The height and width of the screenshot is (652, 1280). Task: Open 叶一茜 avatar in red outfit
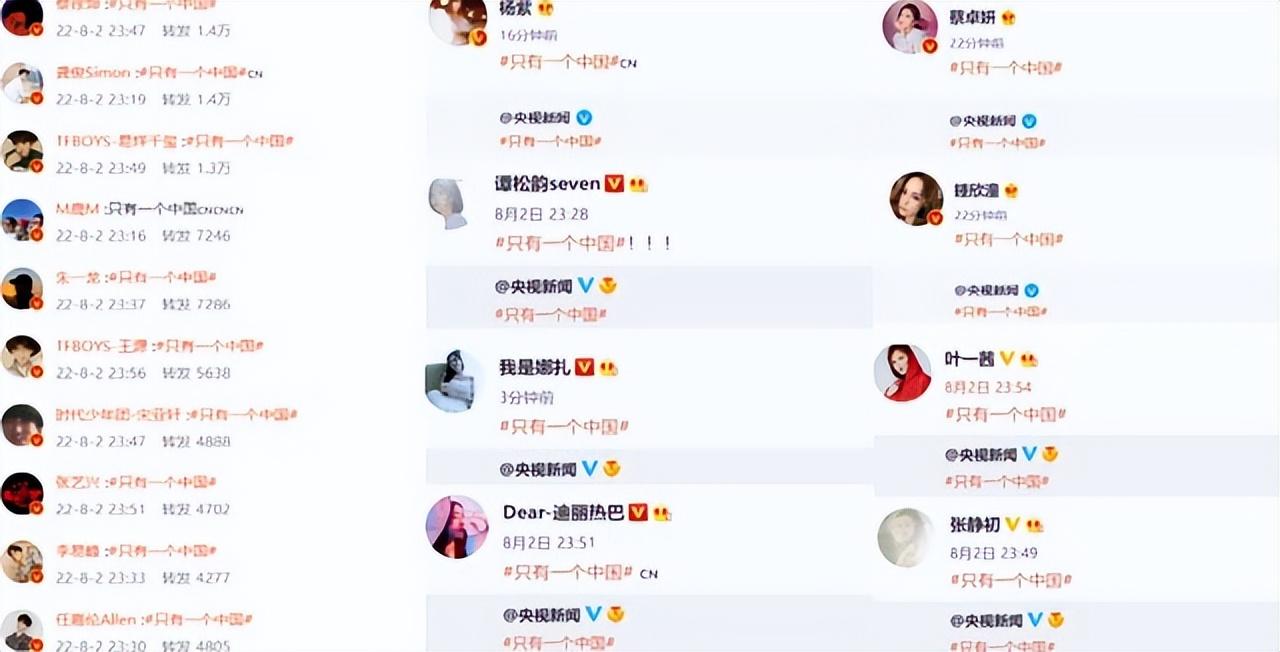903,373
